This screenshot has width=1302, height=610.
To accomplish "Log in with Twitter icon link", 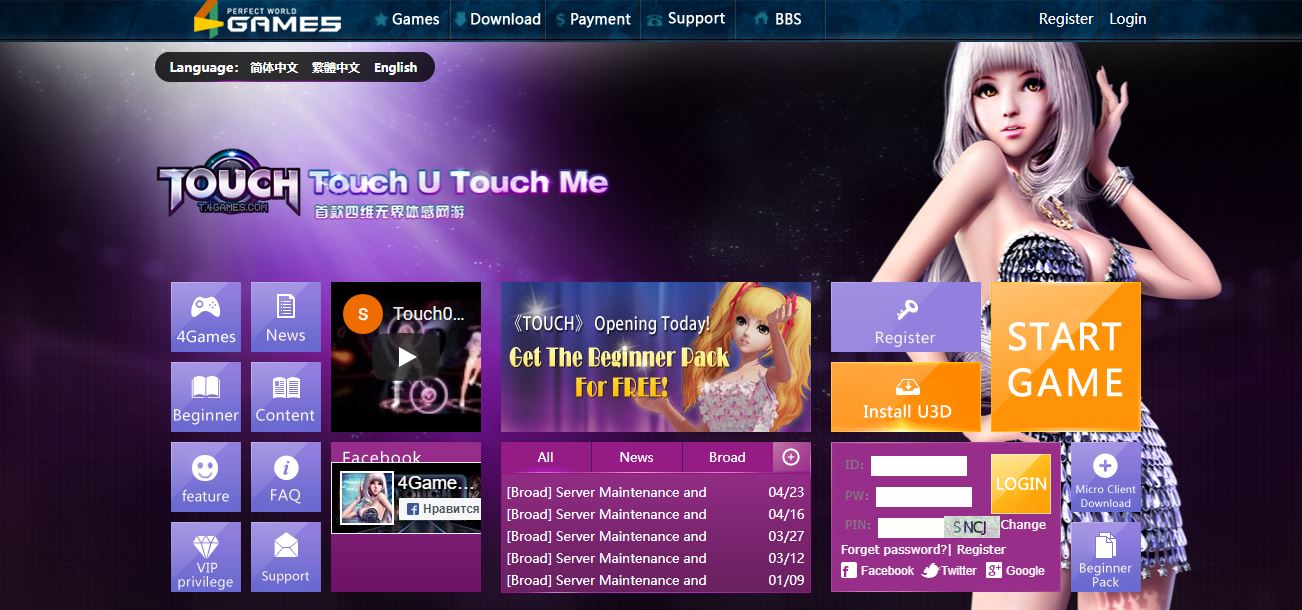I will coord(949,571).
